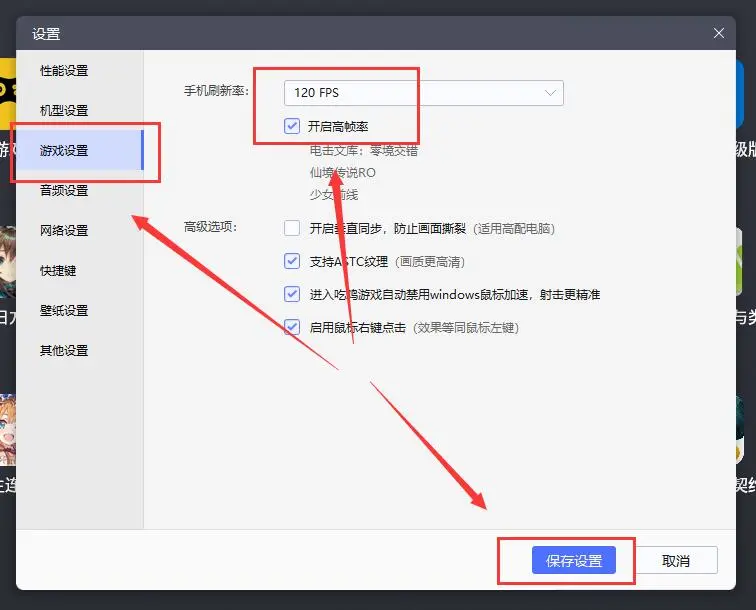Viewport: 756px width, 610px height.
Task: Toggle 进入吃鸡游戏自动禁用windows鼠标加速 checkbox
Action: 292,294
